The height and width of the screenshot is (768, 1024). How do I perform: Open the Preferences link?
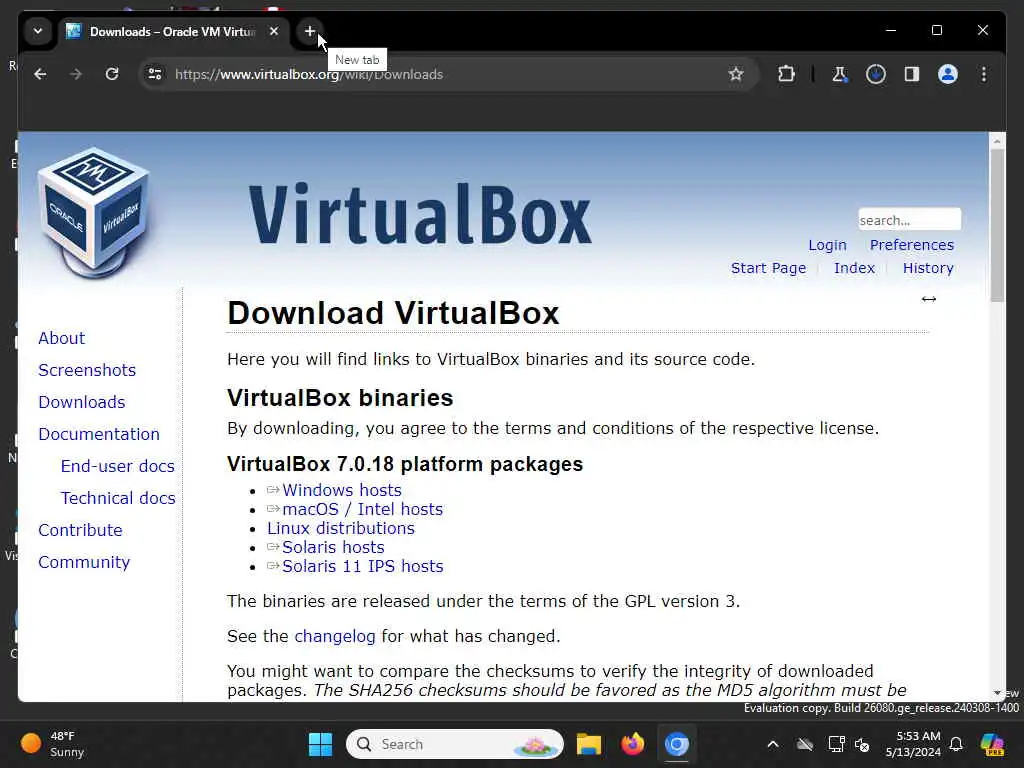(x=912, y=245)
